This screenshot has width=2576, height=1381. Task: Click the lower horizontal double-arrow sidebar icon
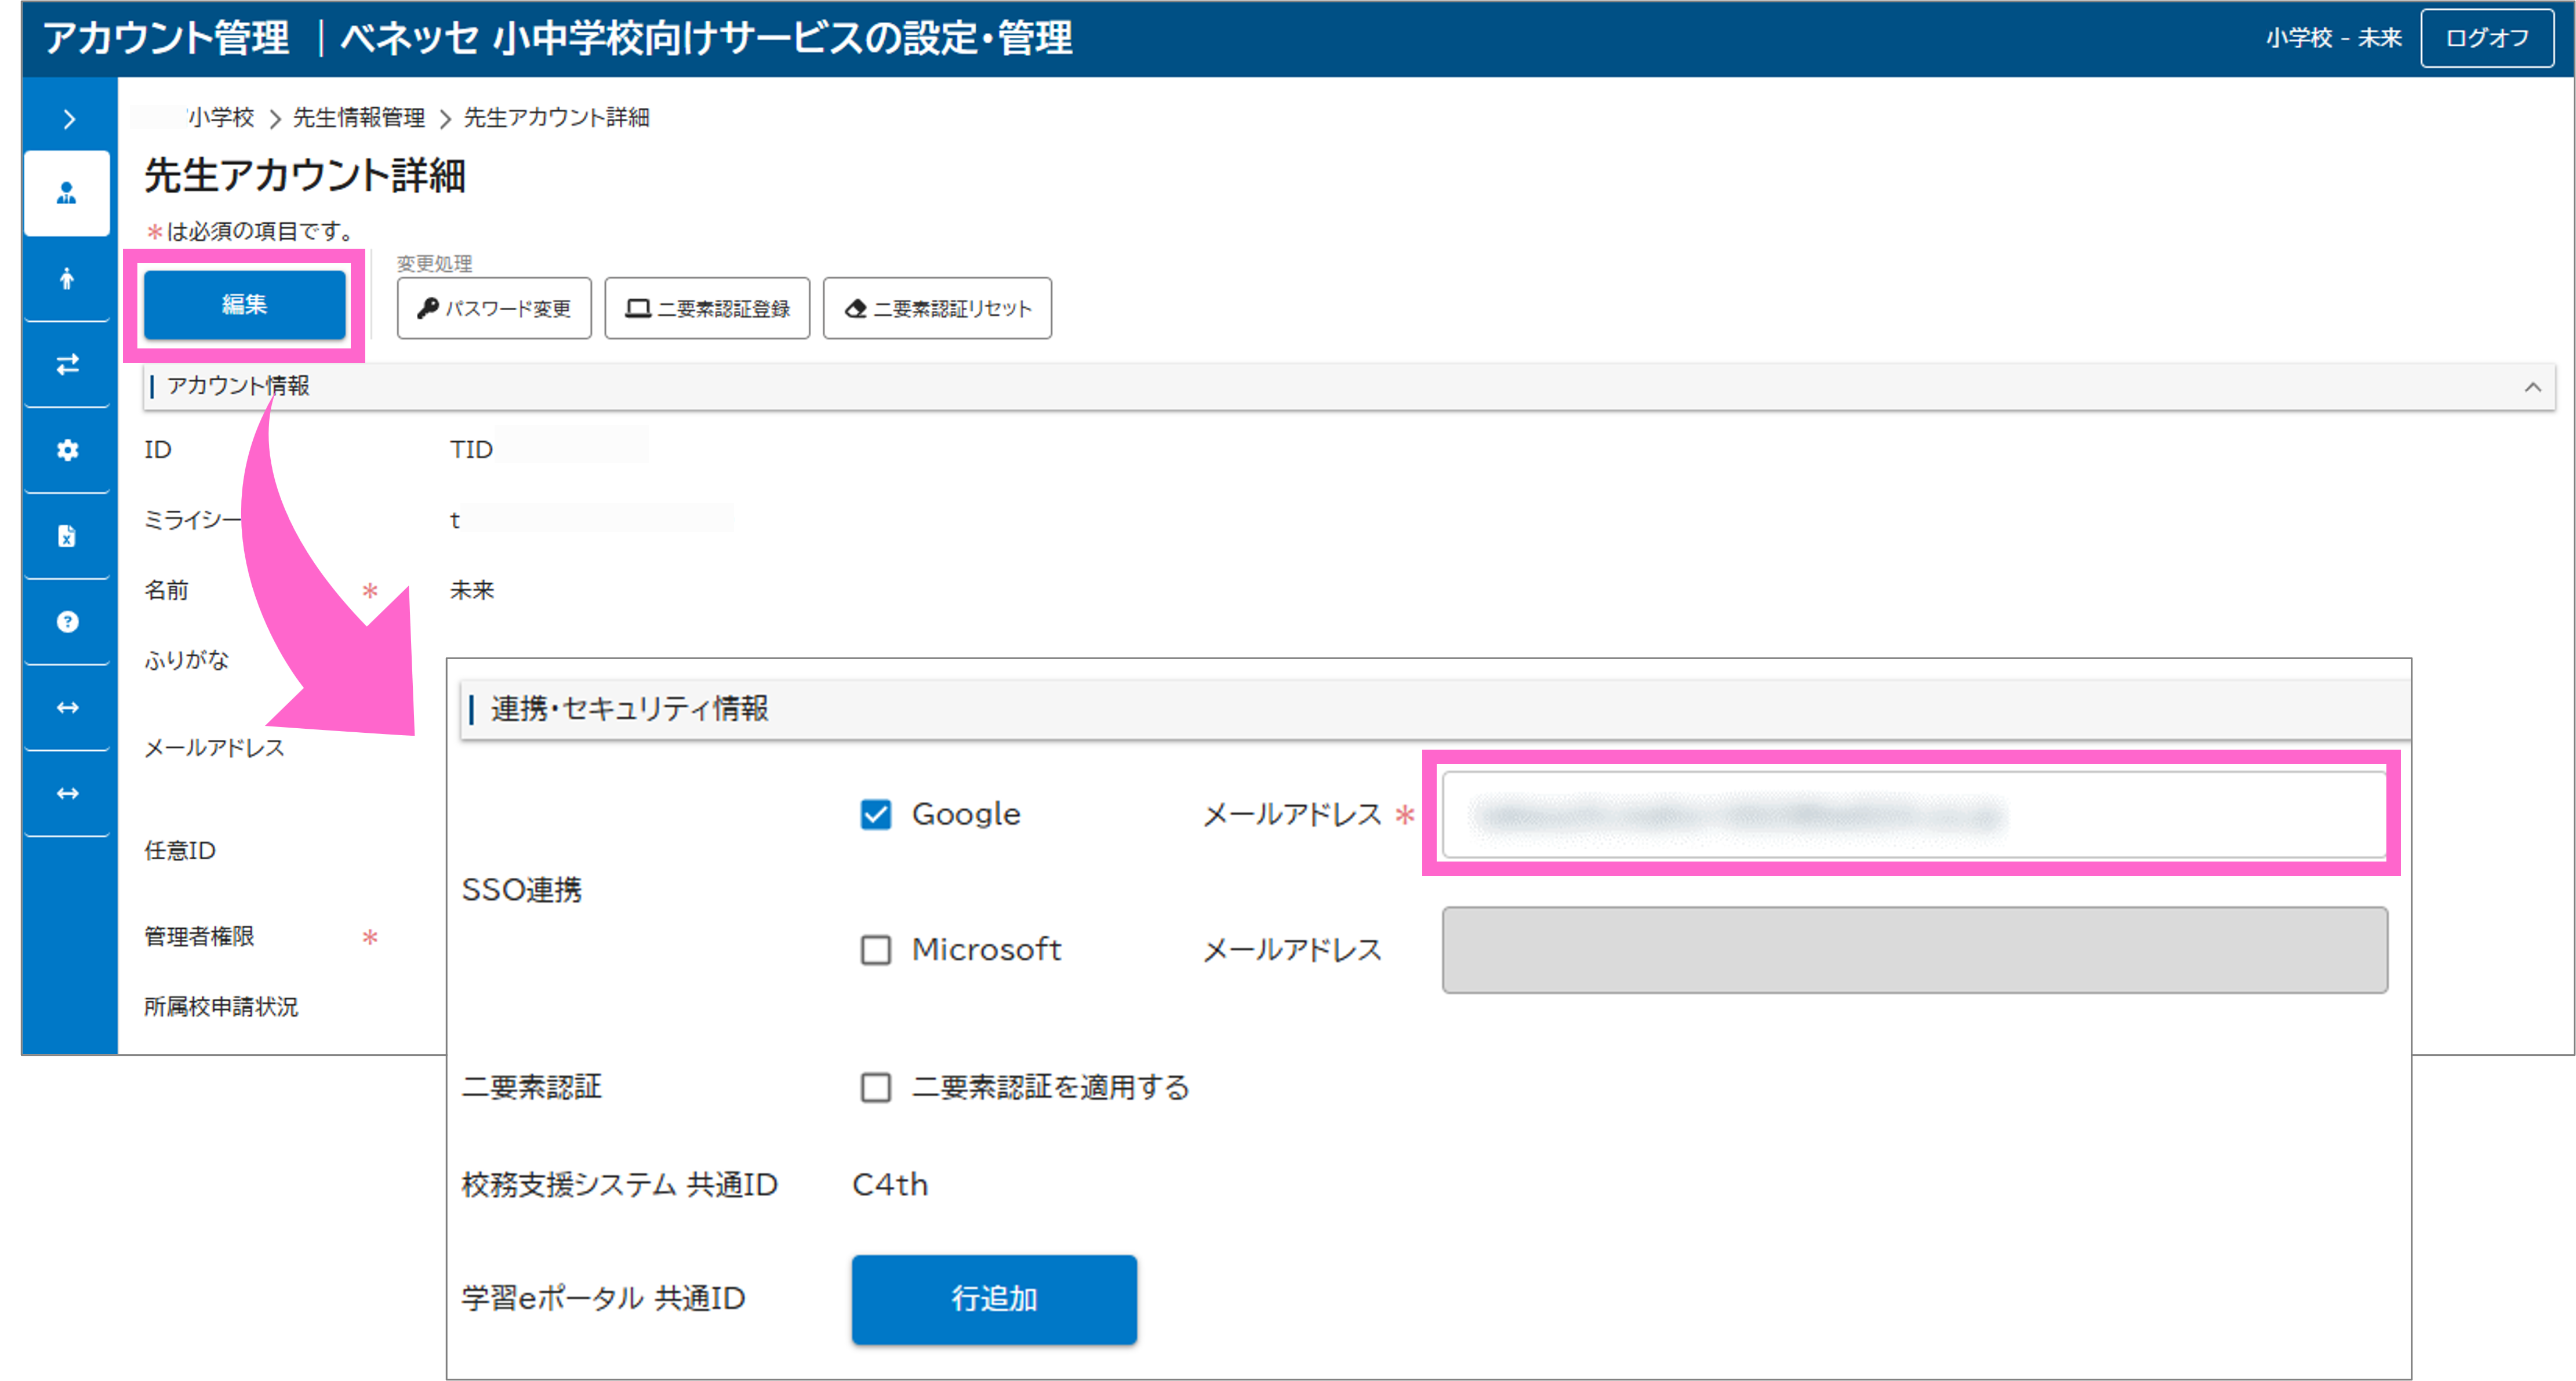click(67, 793)
